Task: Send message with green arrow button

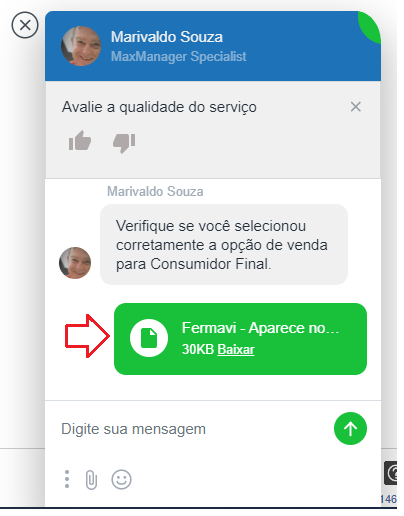Action: [x=350, y=428]
